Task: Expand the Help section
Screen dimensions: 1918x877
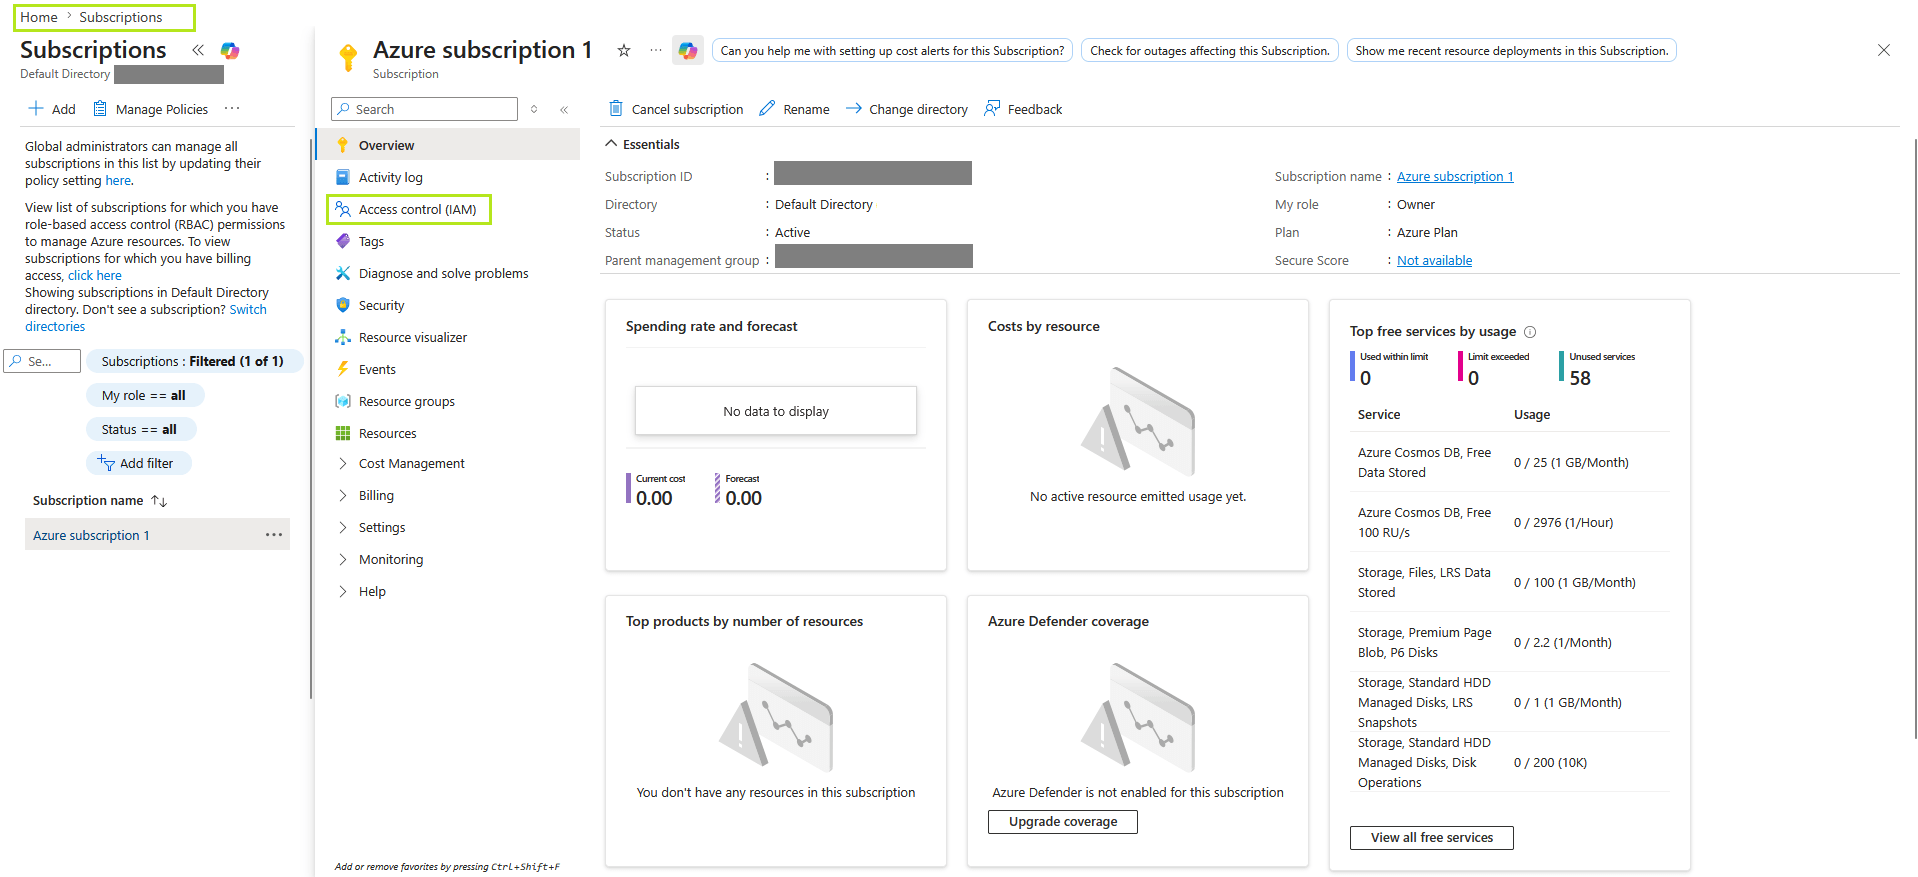Action: (x=448, y=591)
